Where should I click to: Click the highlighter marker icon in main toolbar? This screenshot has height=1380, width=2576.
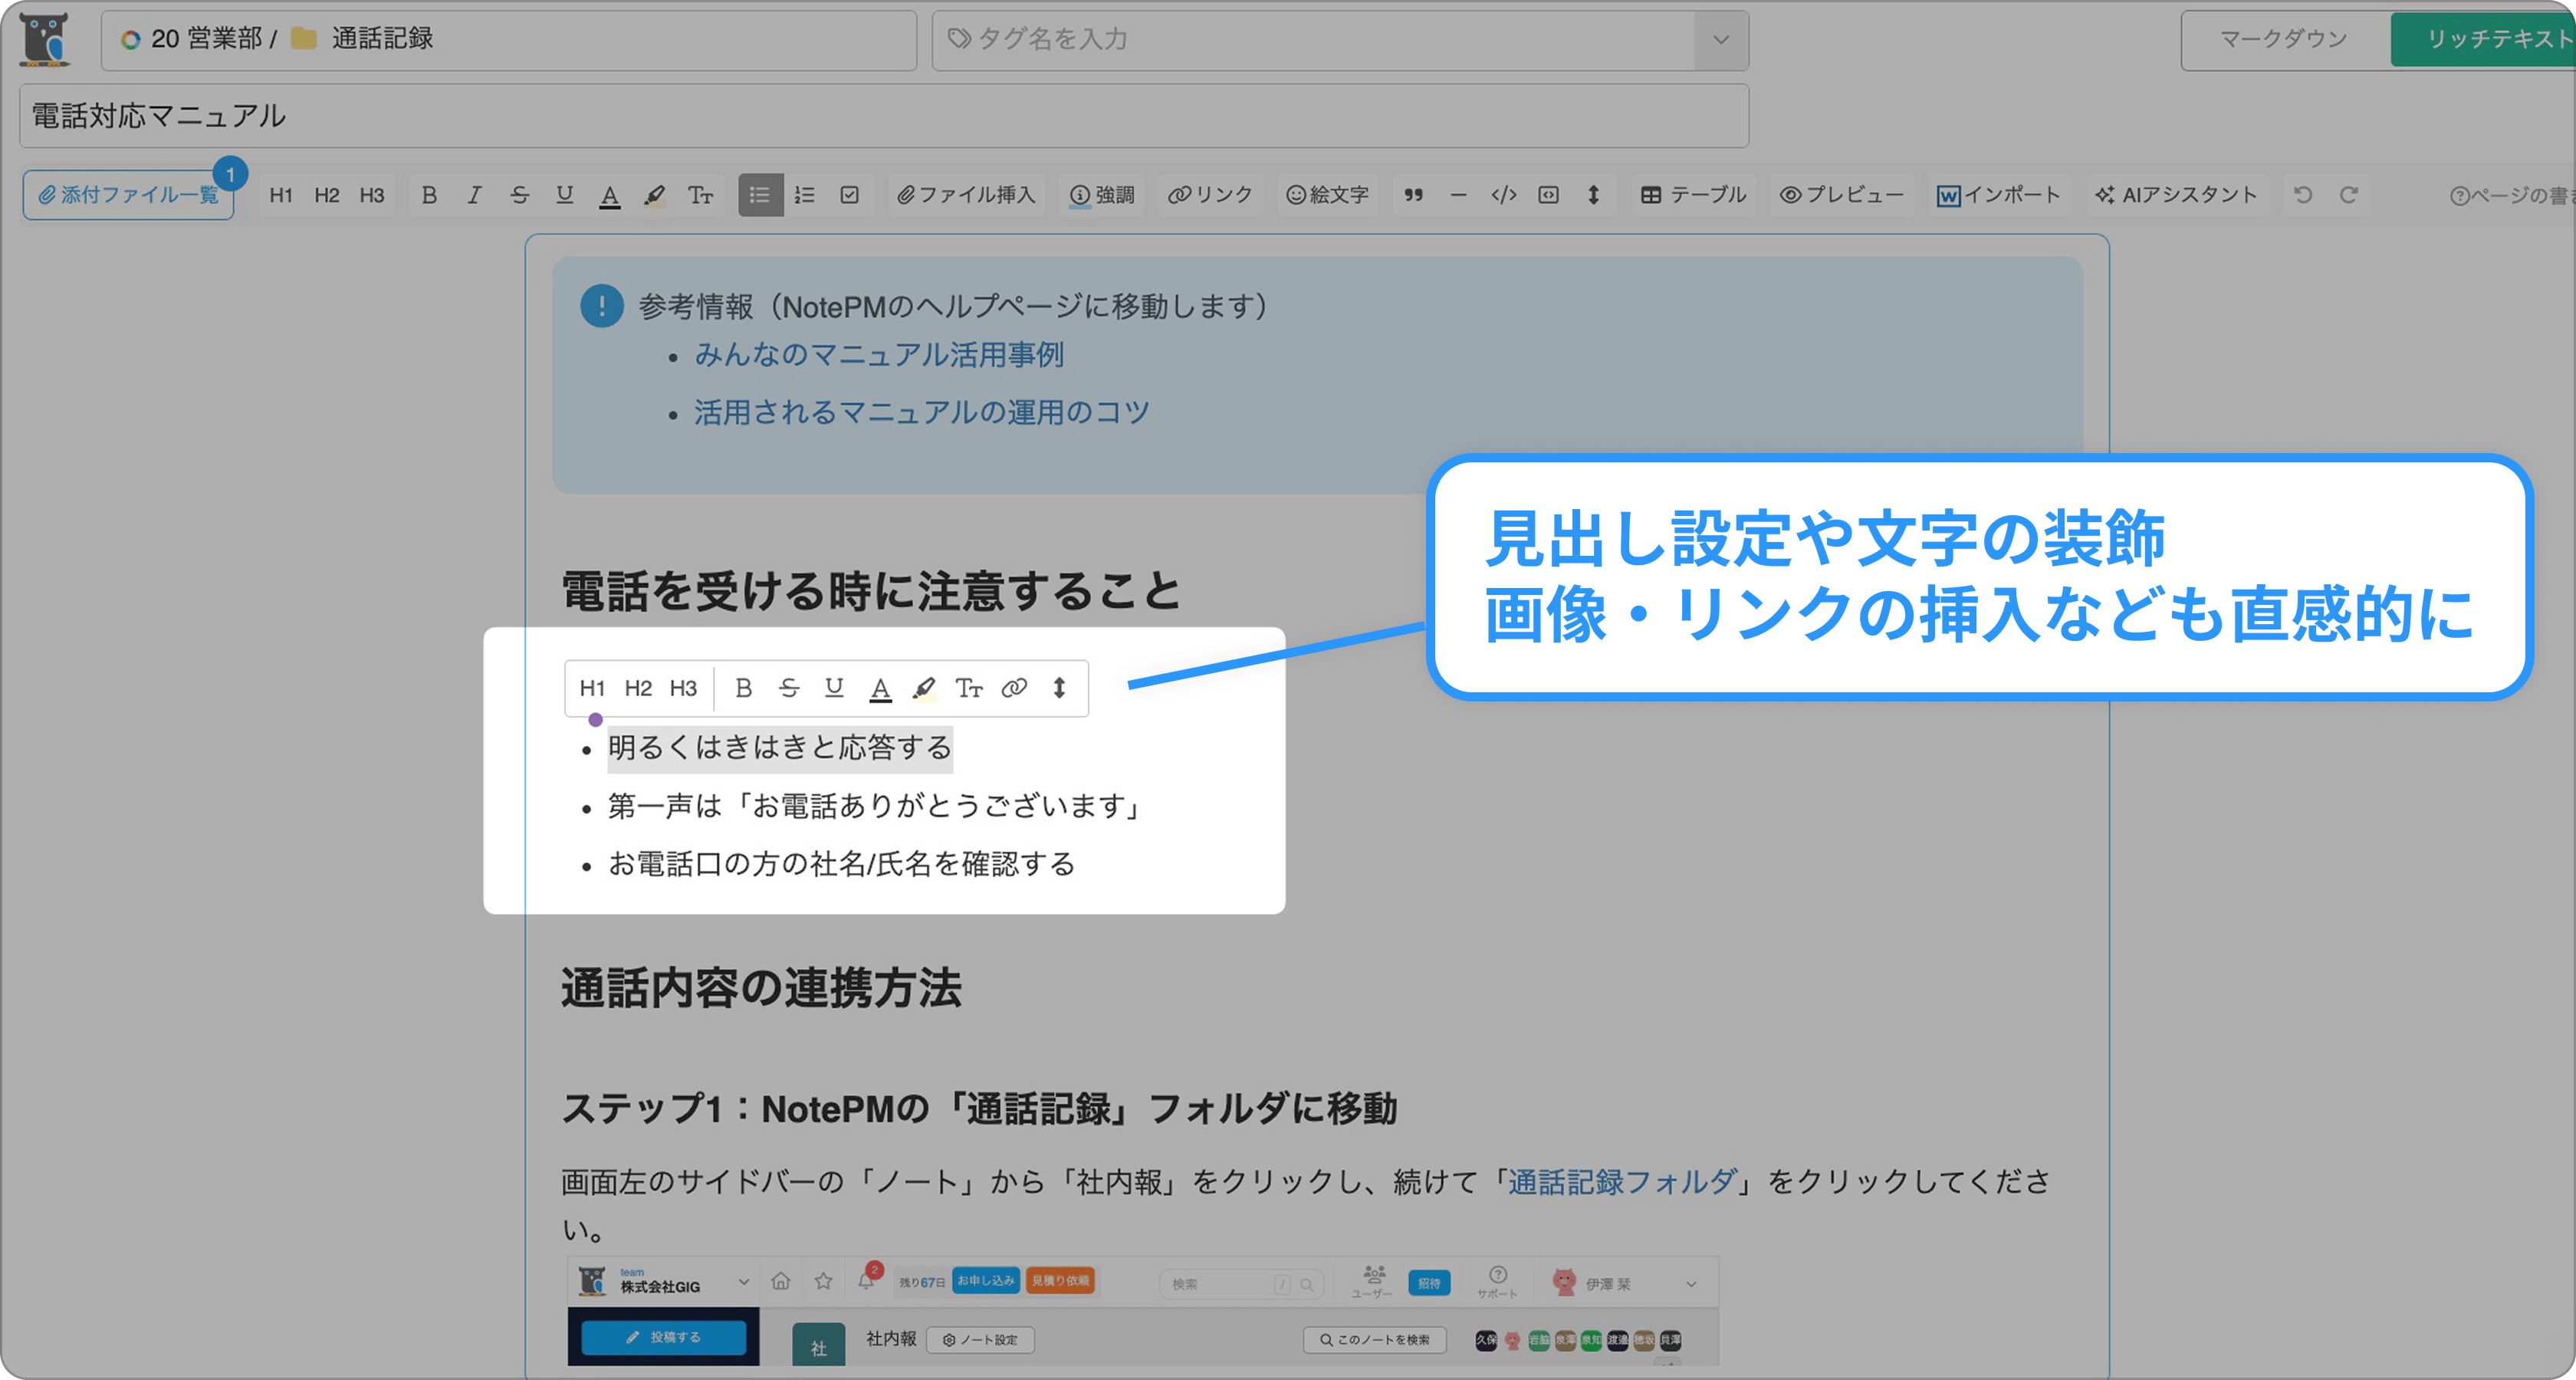click(654, 195)
